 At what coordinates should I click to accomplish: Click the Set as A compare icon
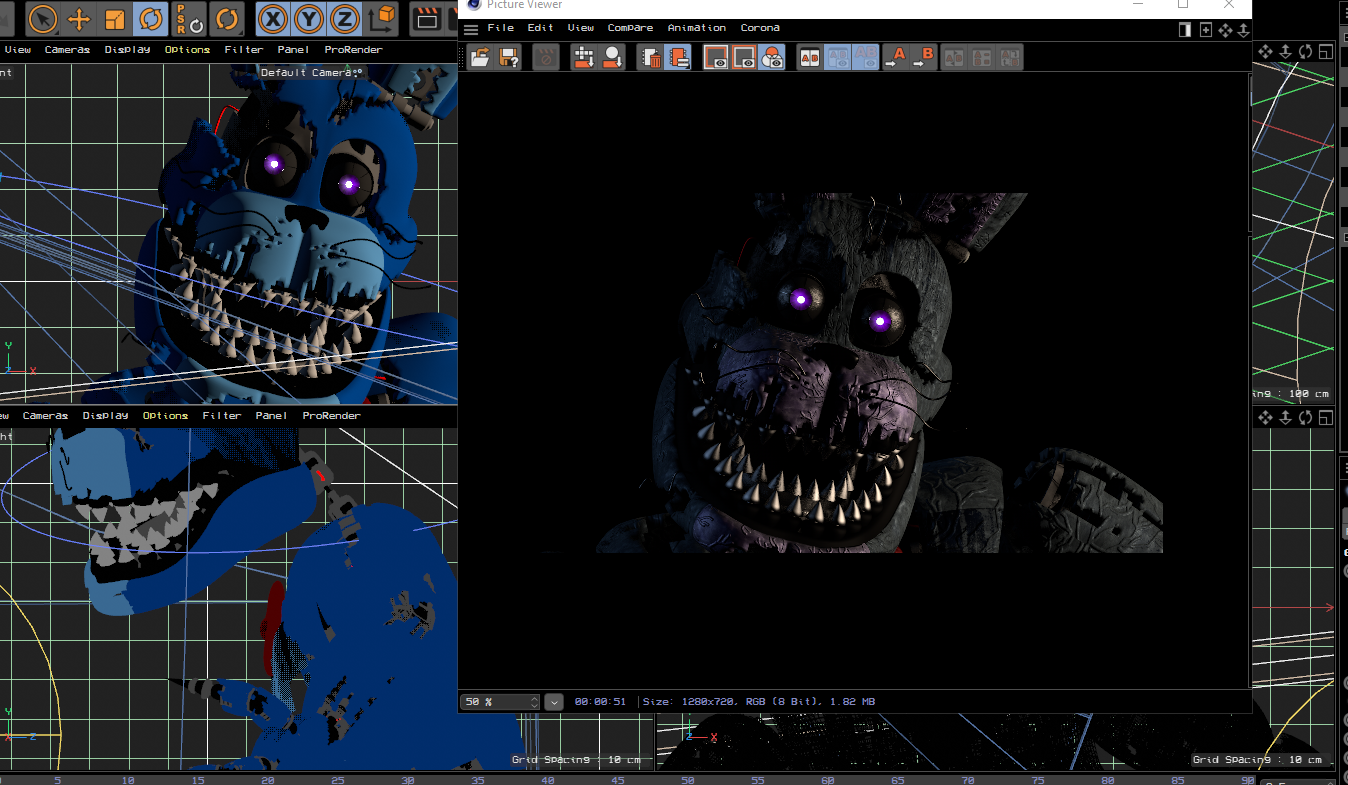click(894, 58)
